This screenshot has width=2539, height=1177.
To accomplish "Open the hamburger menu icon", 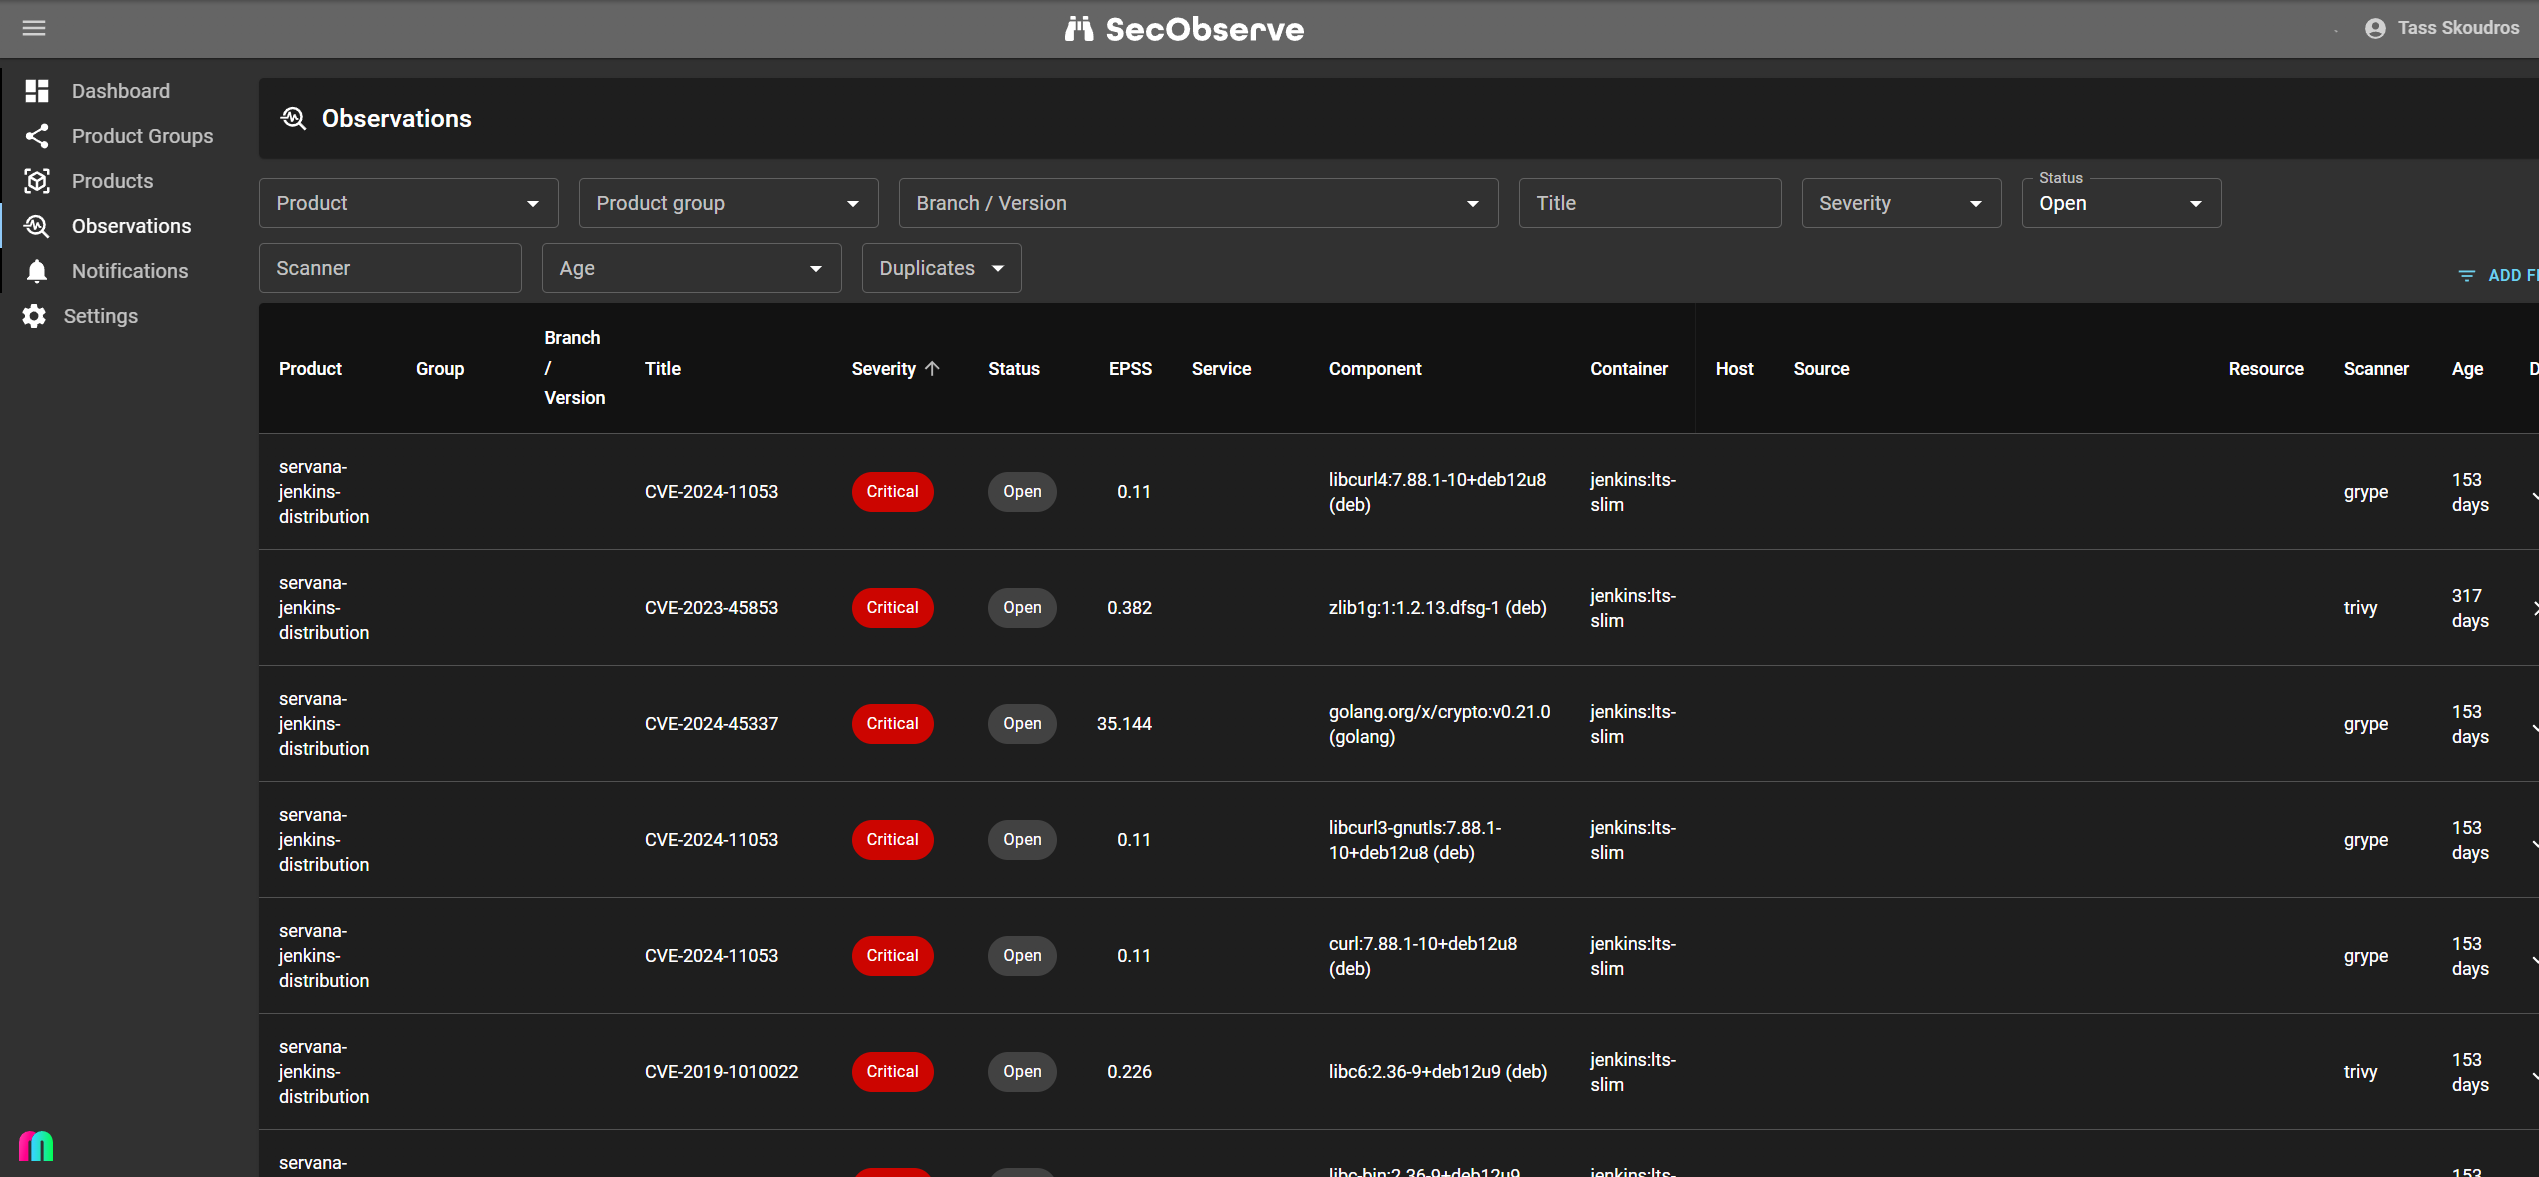I will coord(34,28).
